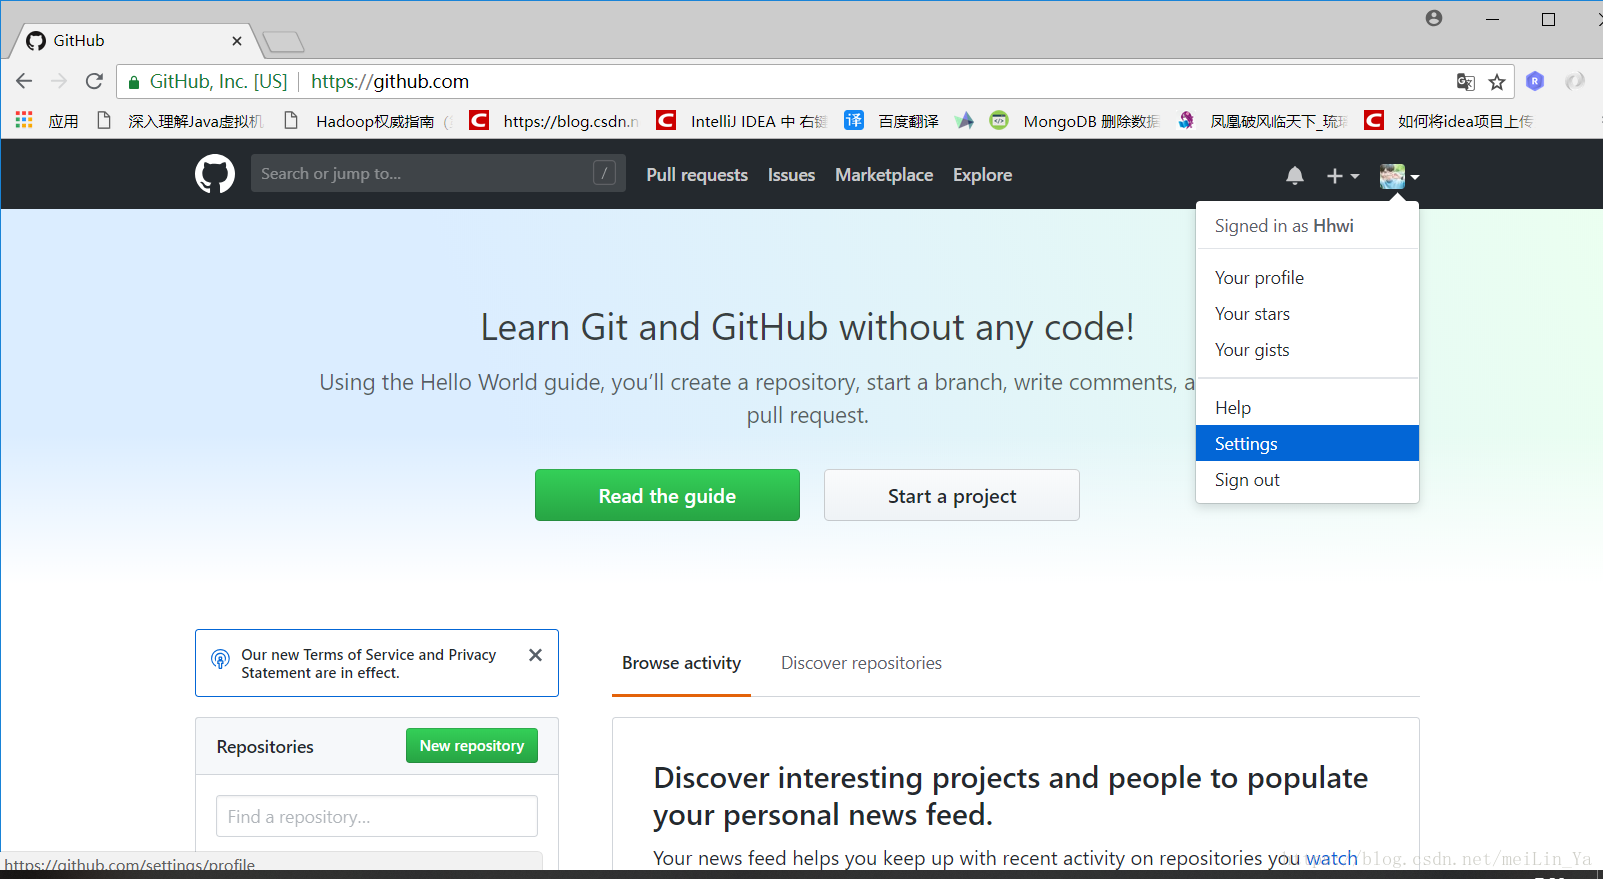Viewport: 1603px width, 879px height.
Task: Click the GitHub Octocat logo in header
Action: [215, 174]
